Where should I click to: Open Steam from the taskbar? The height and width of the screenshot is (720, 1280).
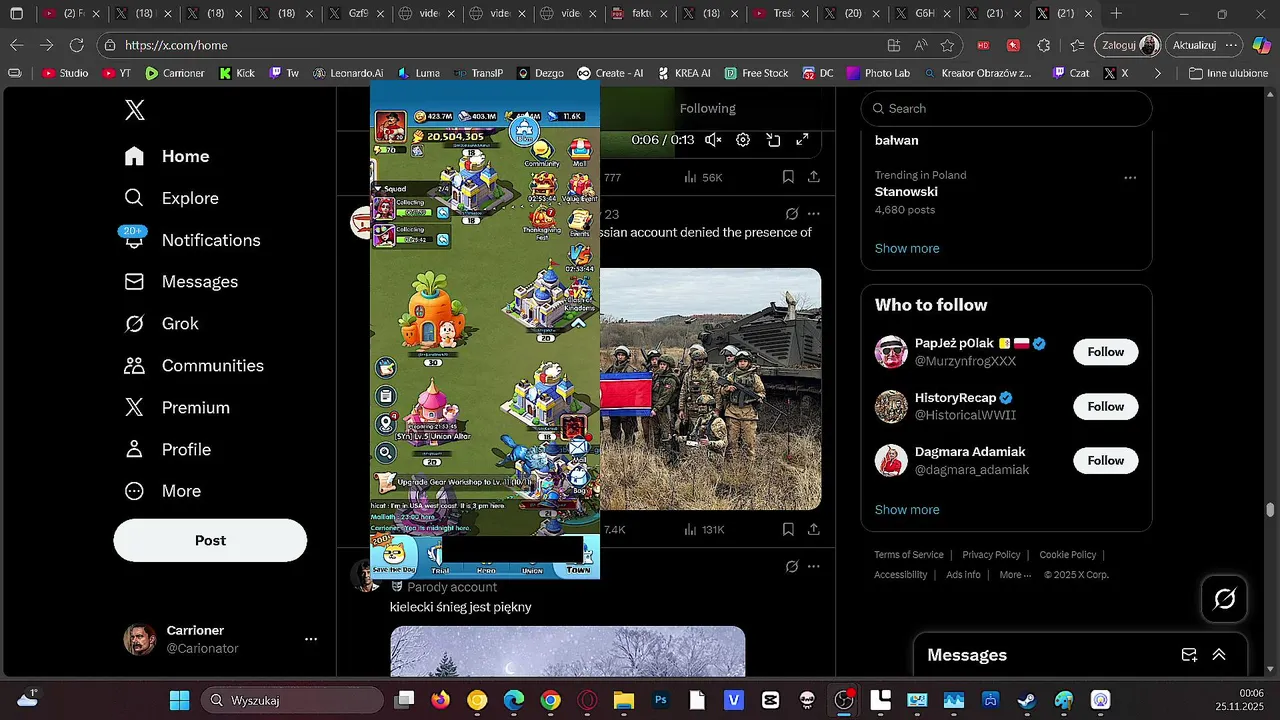(x=1027, y=700)
